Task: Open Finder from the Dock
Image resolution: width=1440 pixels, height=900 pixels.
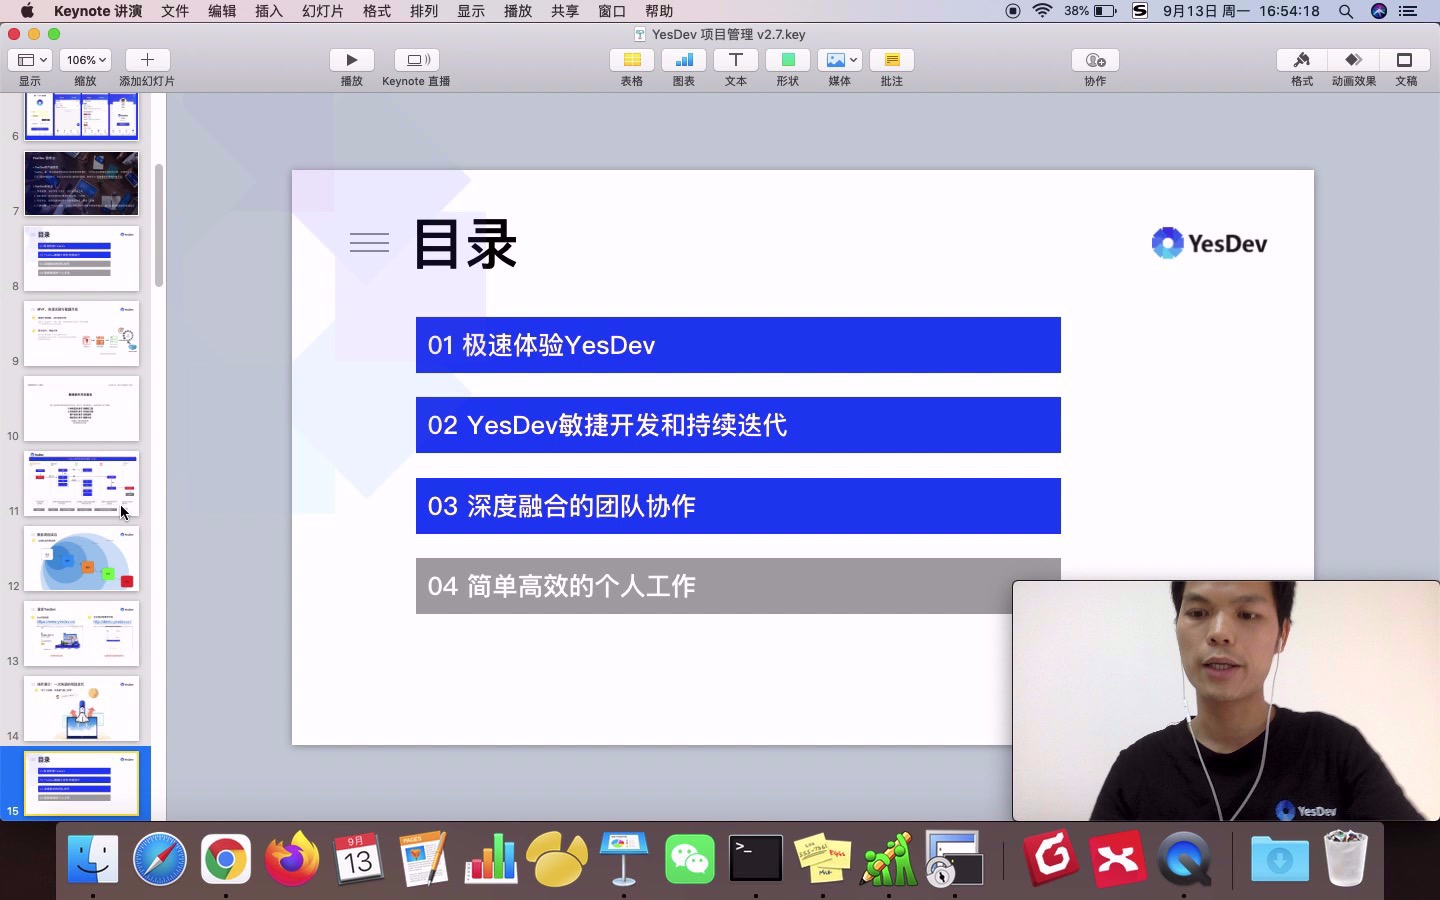Action: click(x=93, y=858)
